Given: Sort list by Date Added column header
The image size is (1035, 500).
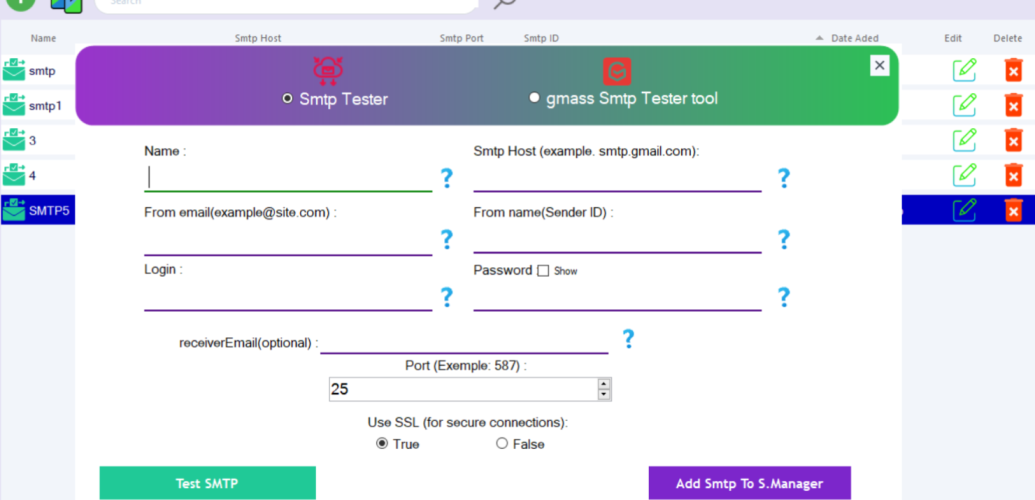Looking at the screenshot, I should [853, 39].
